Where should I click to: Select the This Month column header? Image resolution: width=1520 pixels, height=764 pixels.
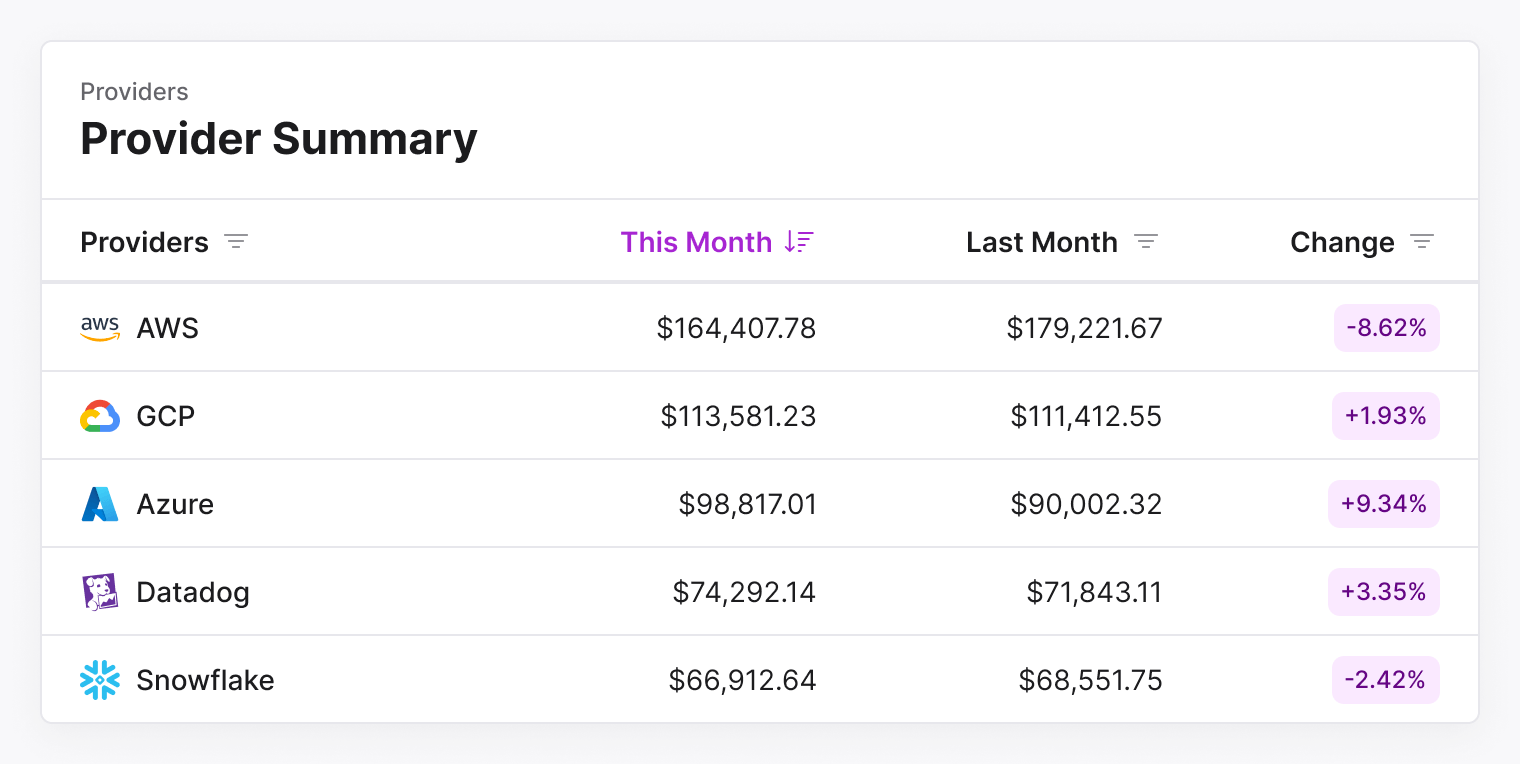tap(697, 242)
